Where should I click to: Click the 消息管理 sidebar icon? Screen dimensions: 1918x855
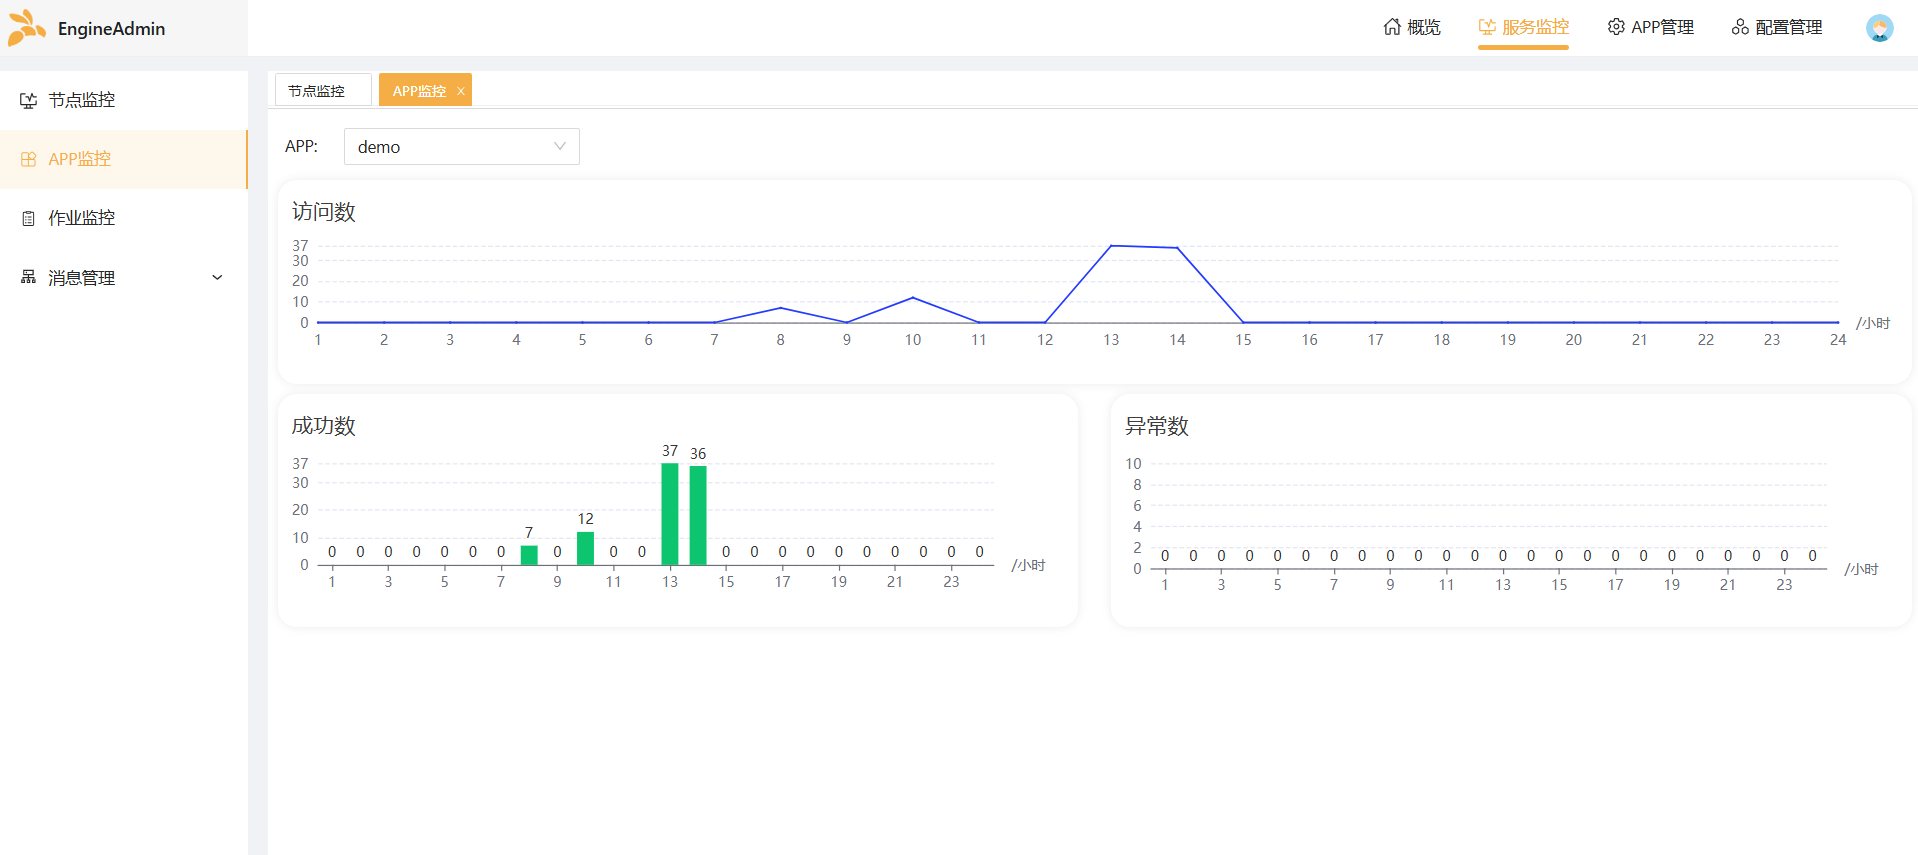click(29, 277)
